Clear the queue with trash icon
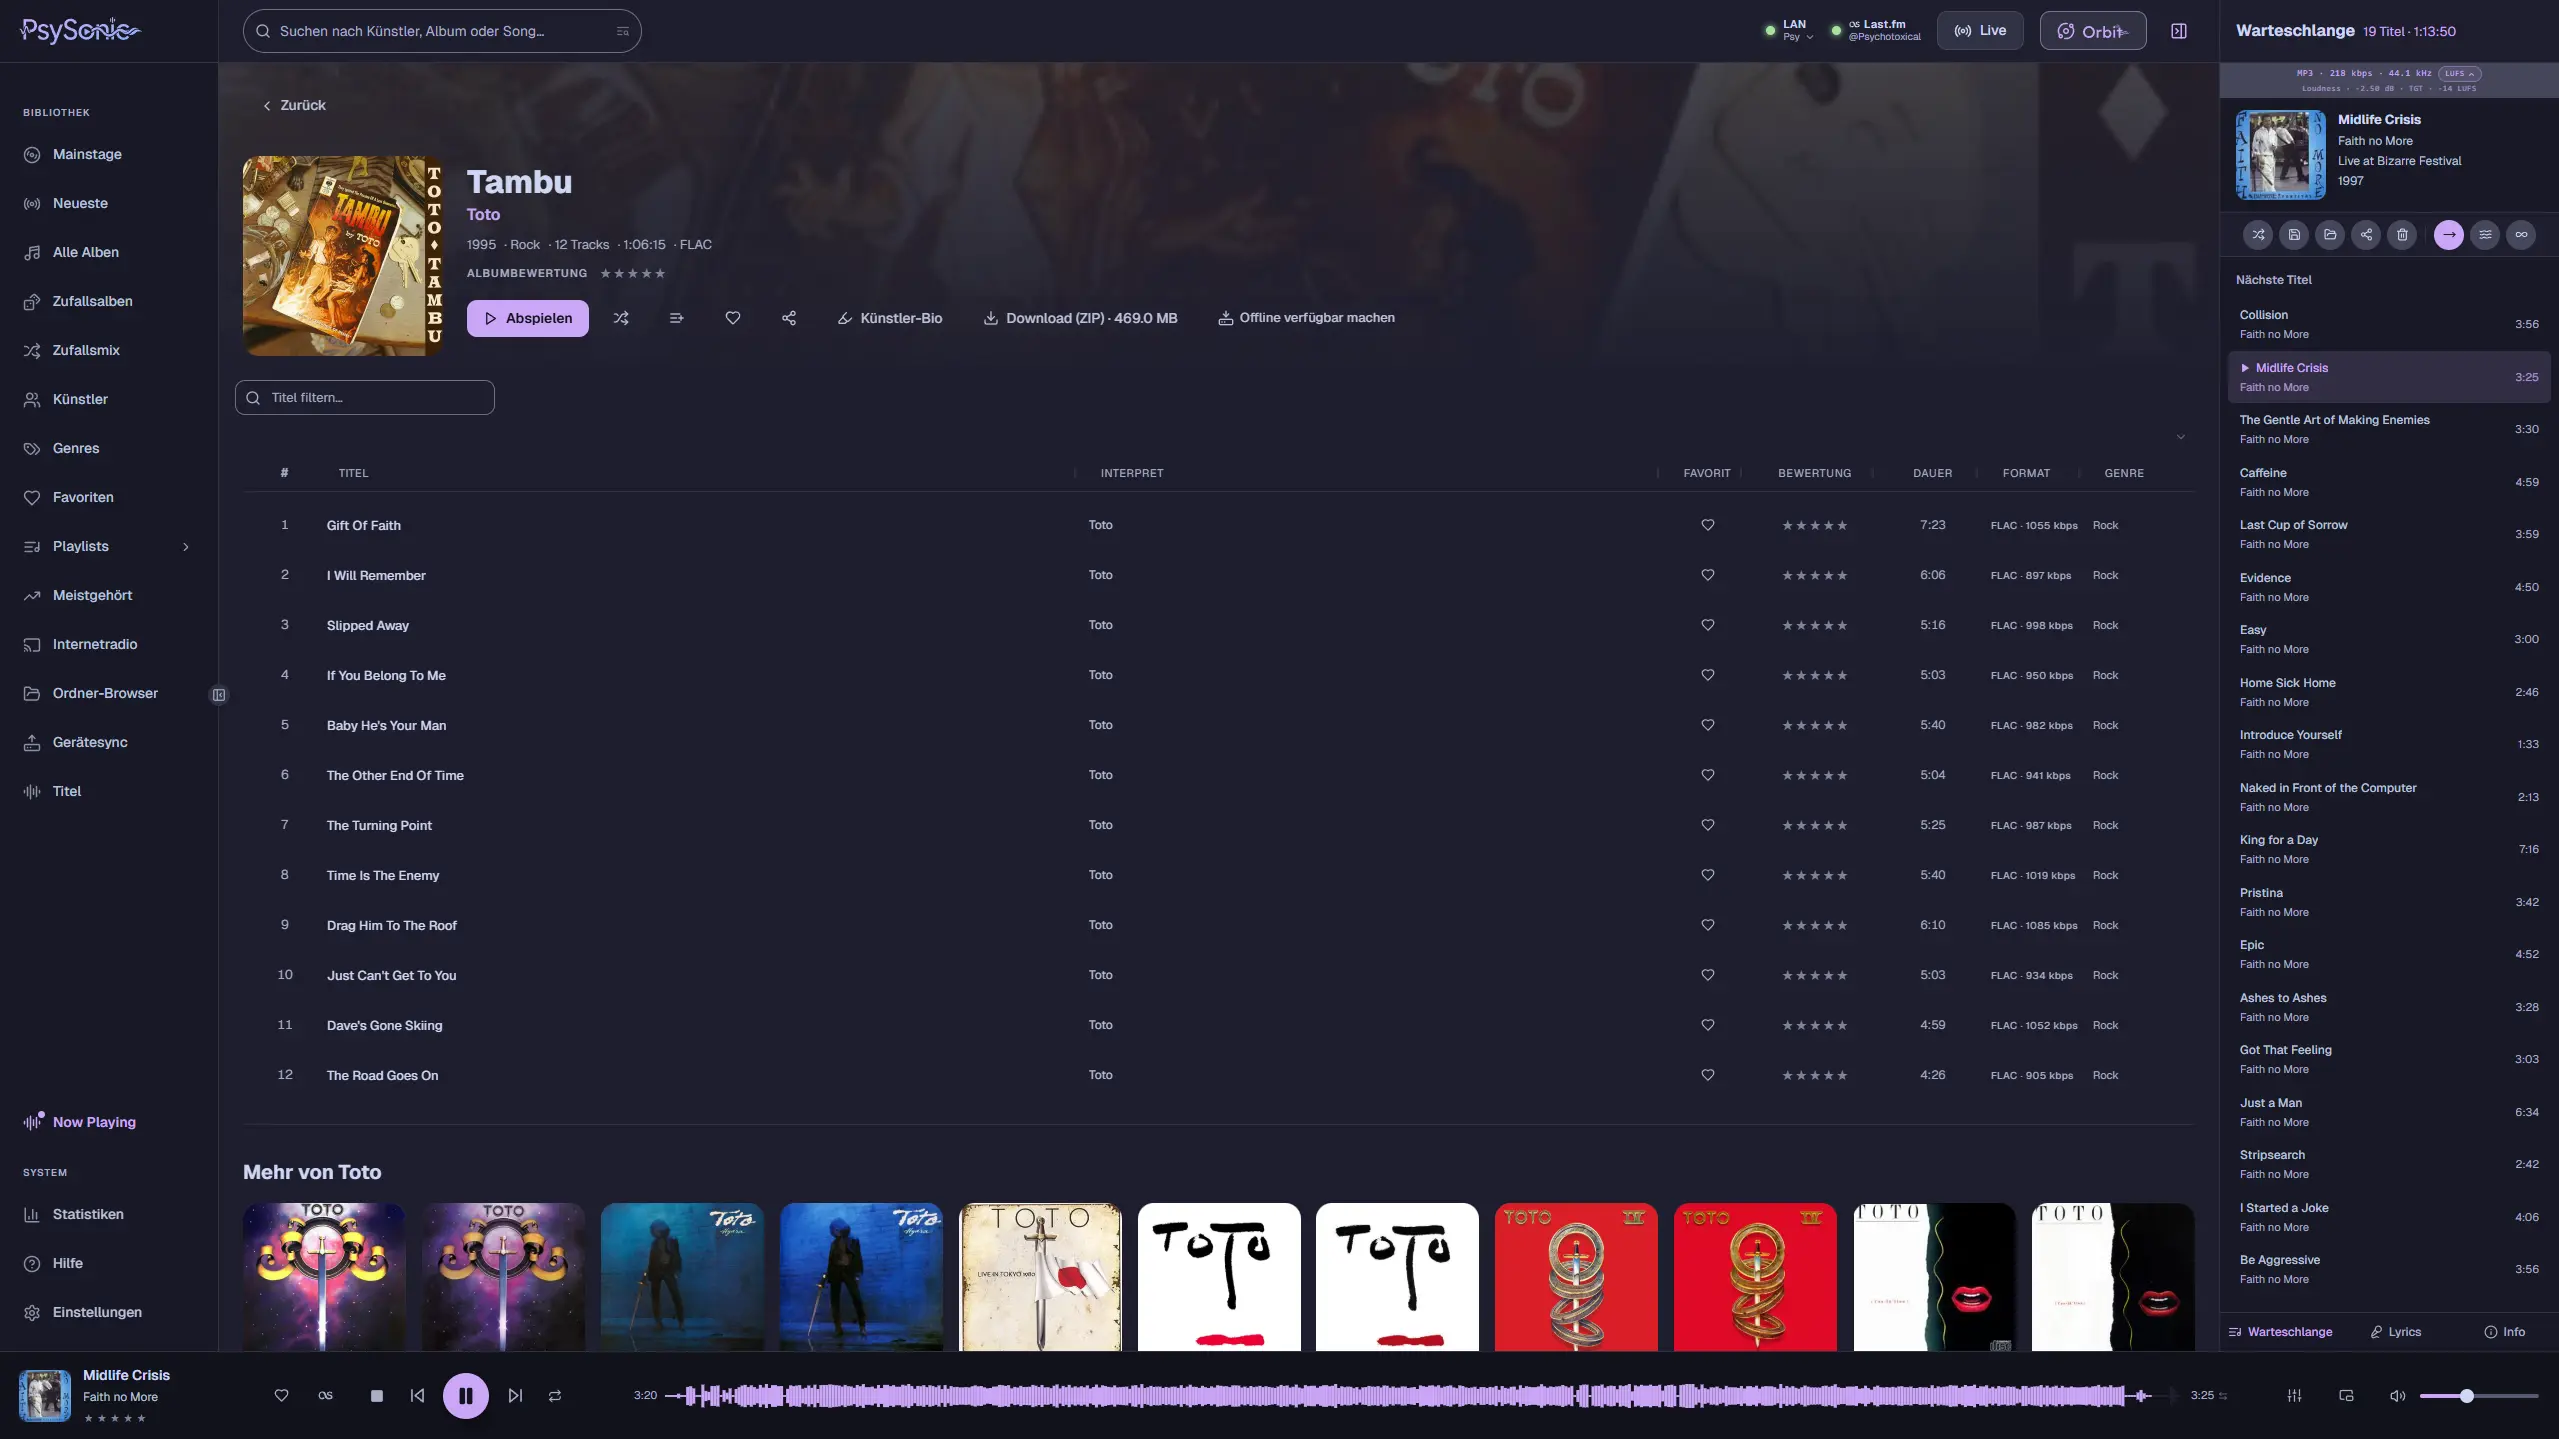 tap(2402, 235)
